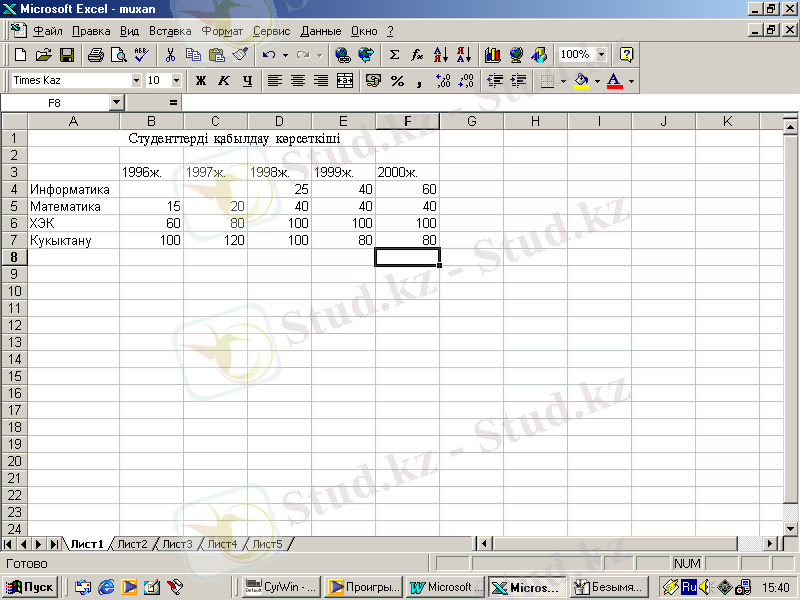
Task: Toggle italic formatting button К
Action: (223, 80)
